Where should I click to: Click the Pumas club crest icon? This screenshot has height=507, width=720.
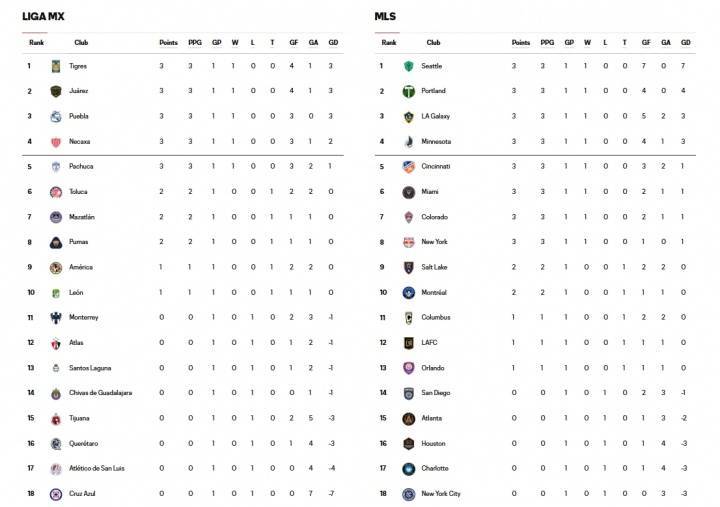(56, 242)
